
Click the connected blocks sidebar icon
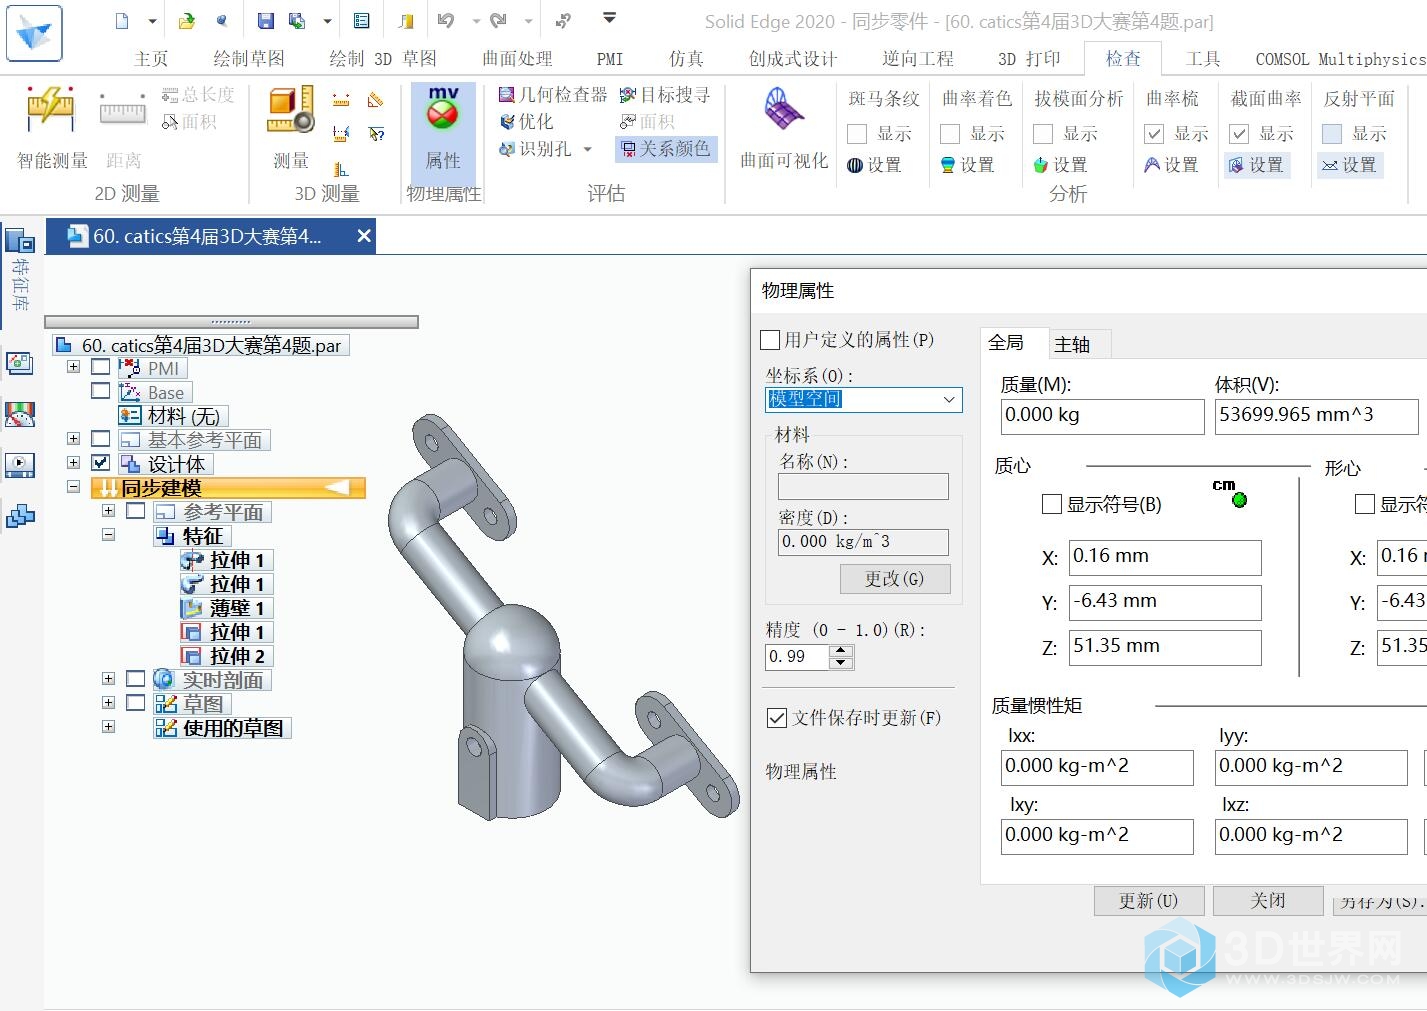pos(20,517)
